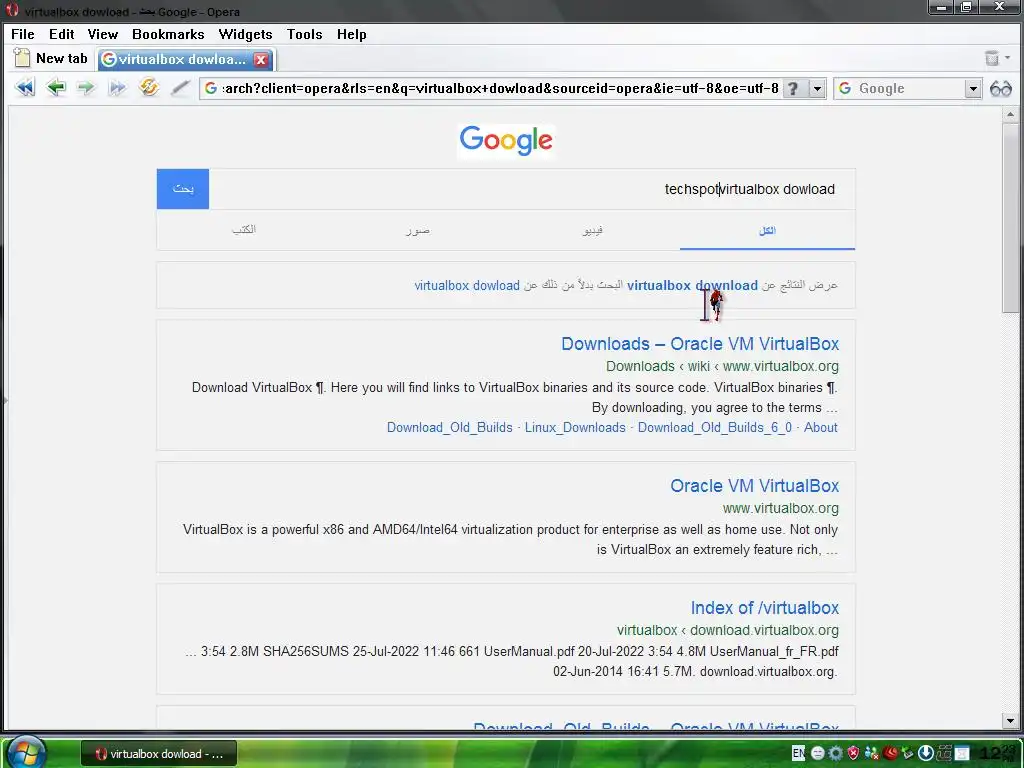Open the Edit menu
Viewport: 1024px width, 768px height.
click(x=61, y=34)
